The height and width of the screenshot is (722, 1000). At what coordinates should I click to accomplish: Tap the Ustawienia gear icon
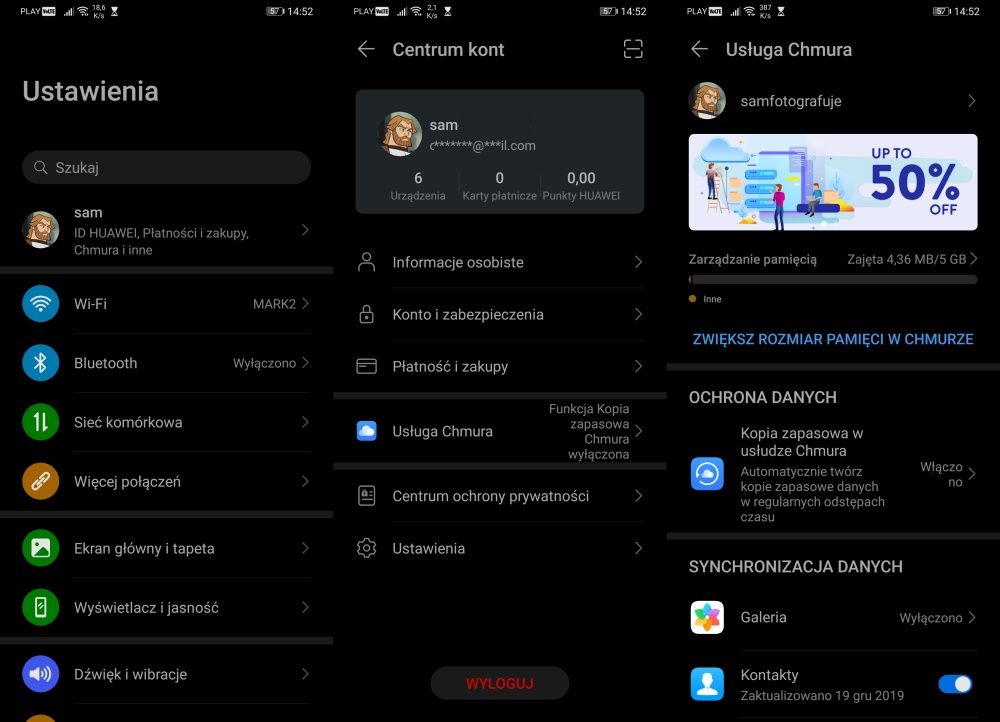[367, 548]
